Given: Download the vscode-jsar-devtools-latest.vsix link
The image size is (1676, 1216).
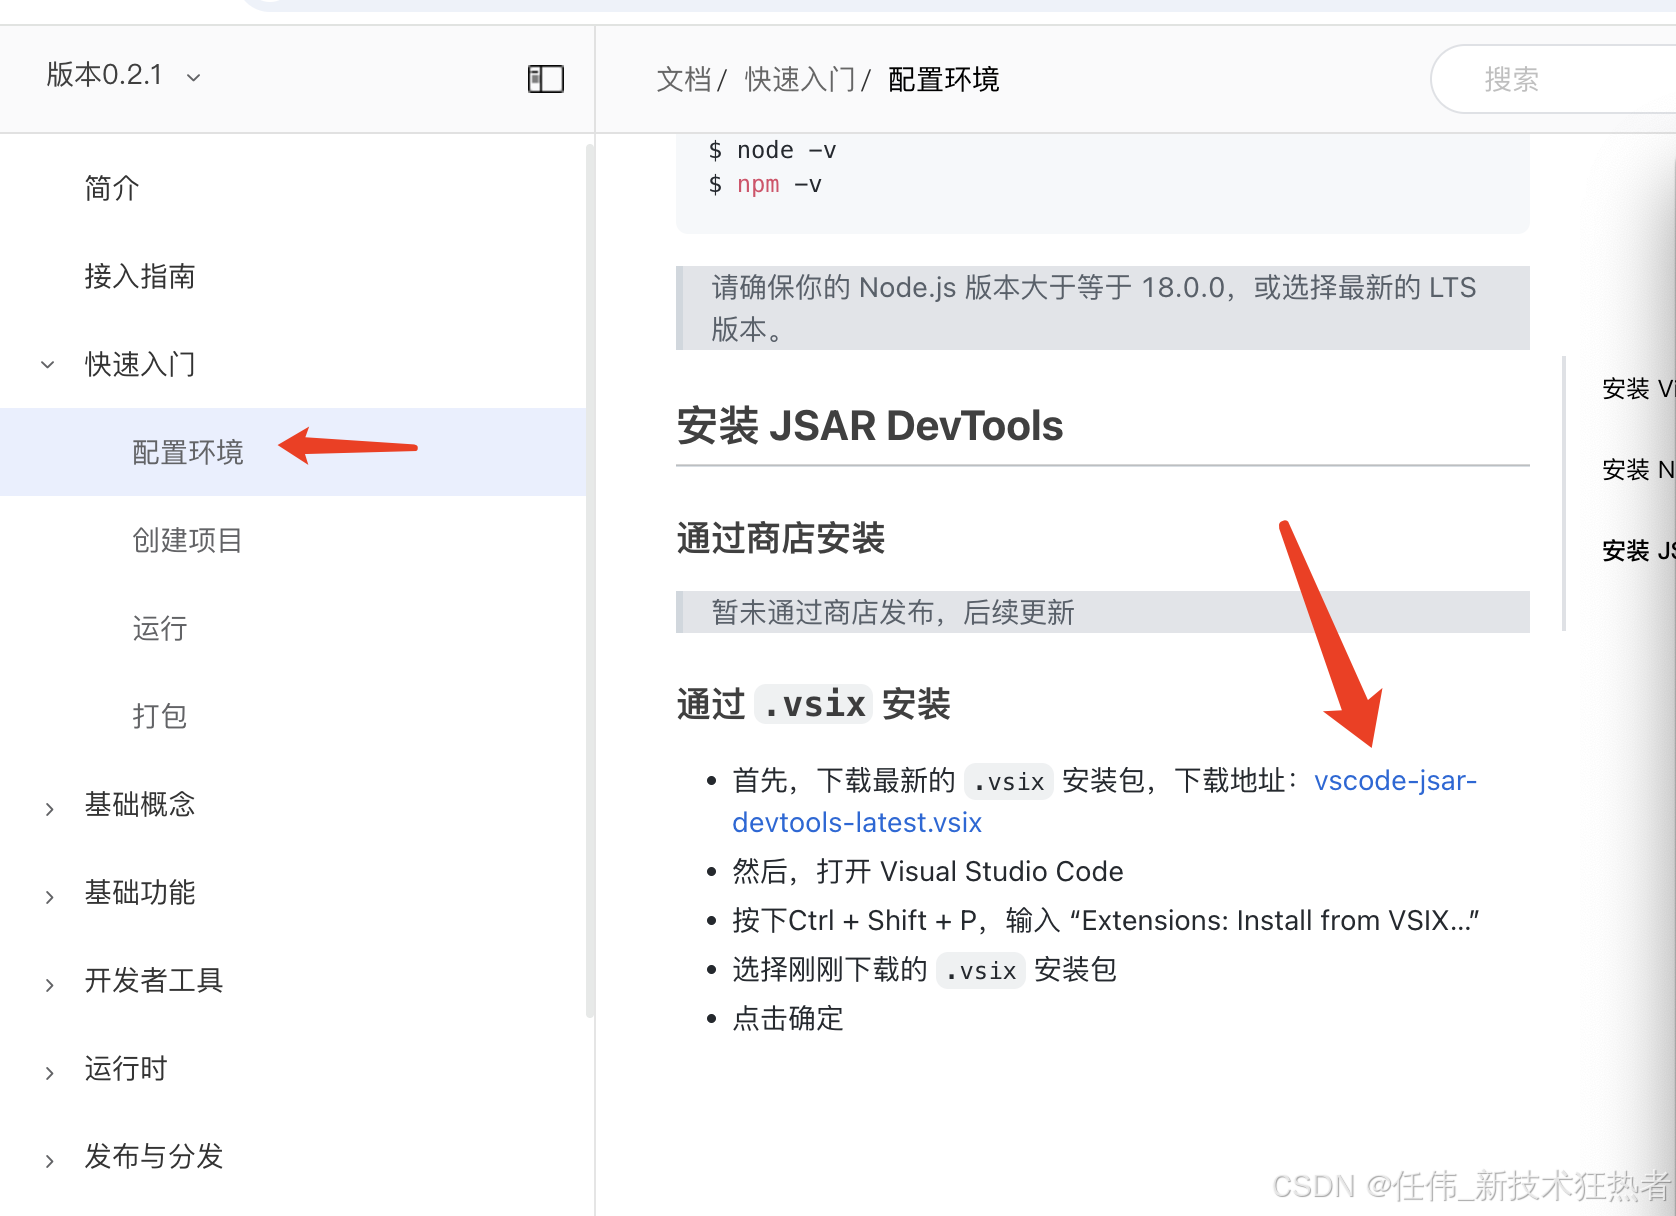Looking at the screenshot, I should 1395,780.
